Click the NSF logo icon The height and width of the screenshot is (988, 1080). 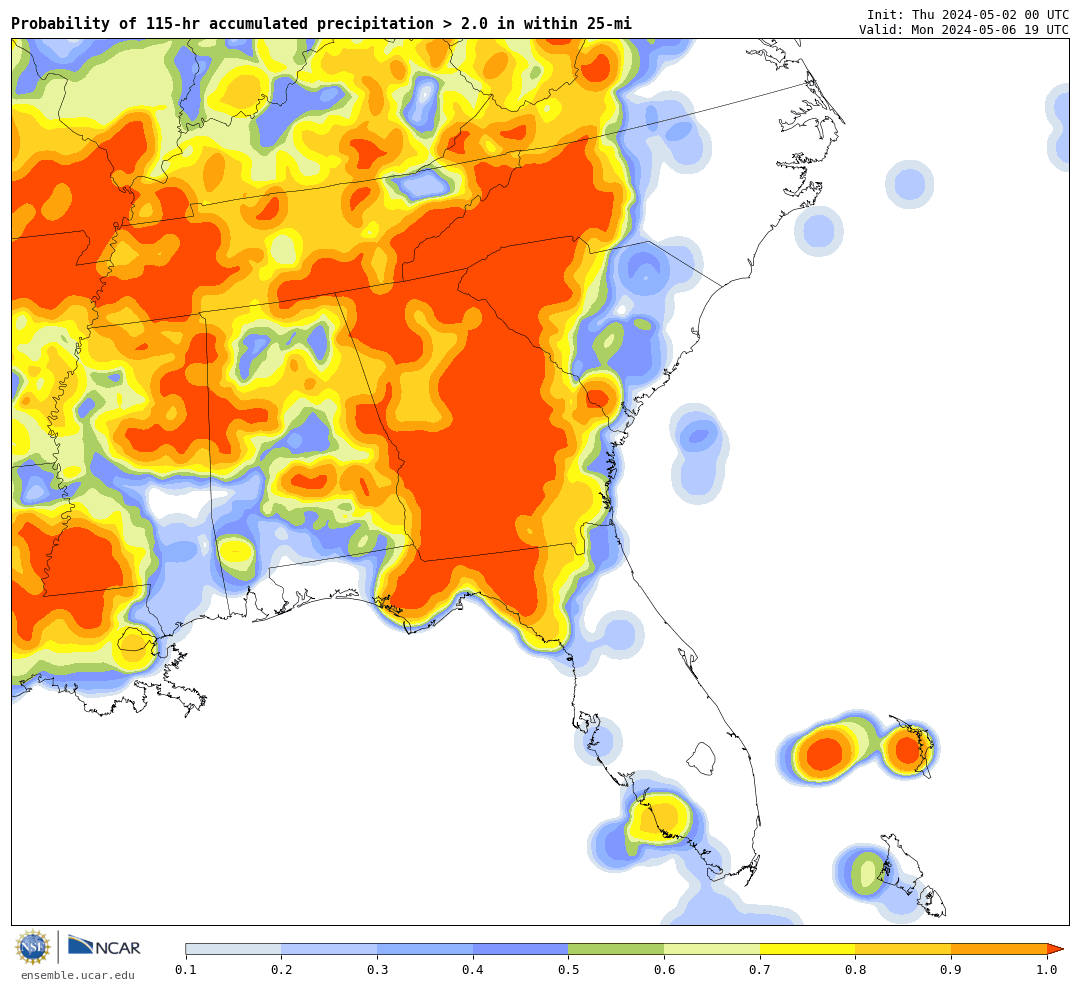point(33,947)
